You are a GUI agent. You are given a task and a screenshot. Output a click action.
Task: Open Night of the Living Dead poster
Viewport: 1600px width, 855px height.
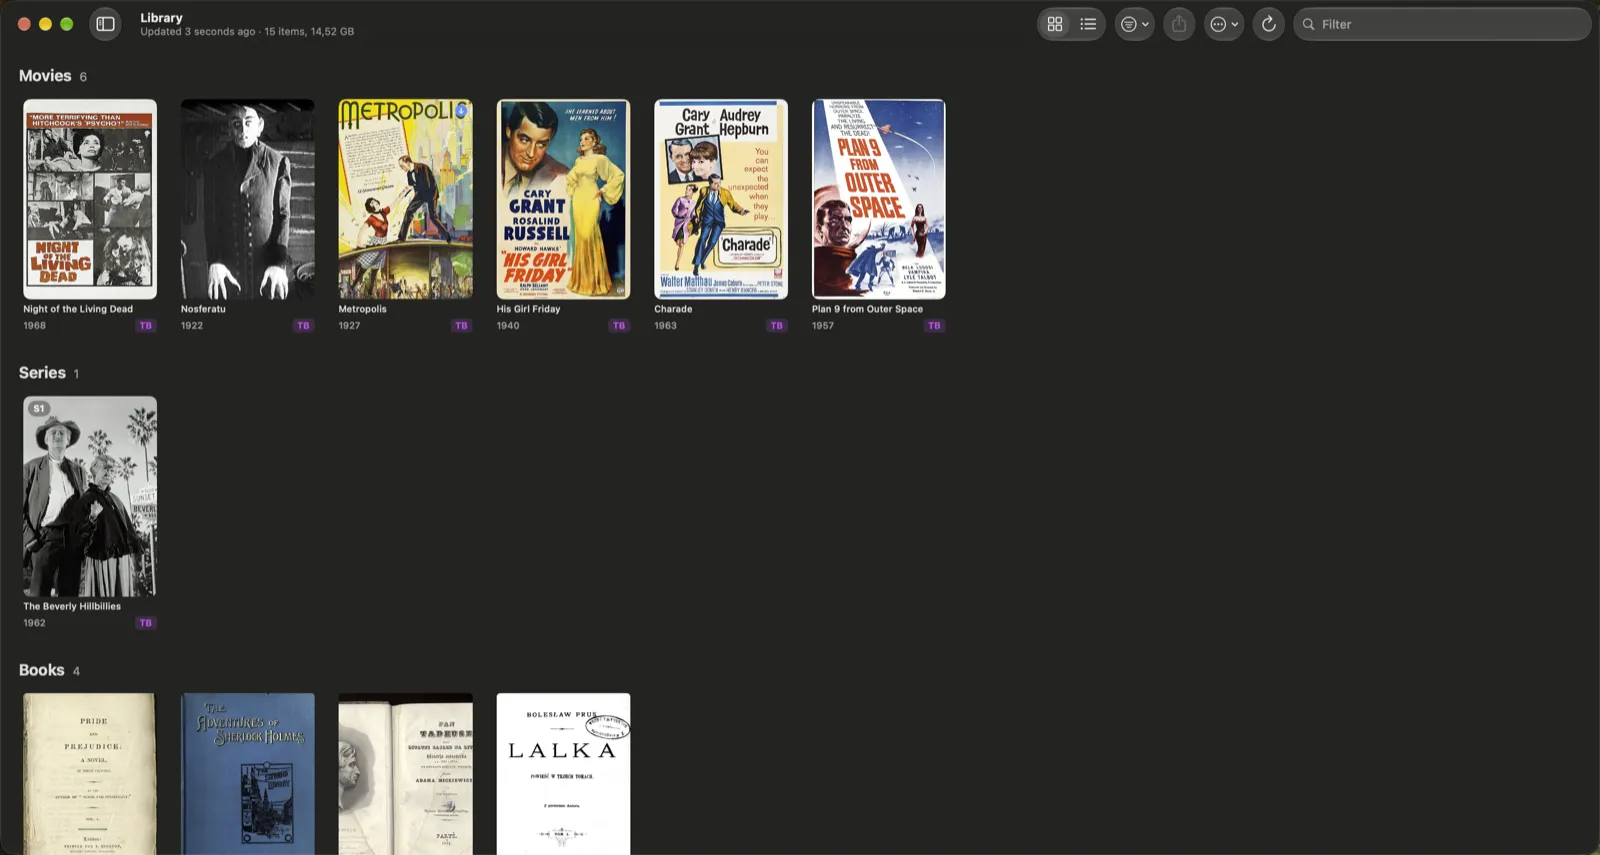tap(90, 199)
